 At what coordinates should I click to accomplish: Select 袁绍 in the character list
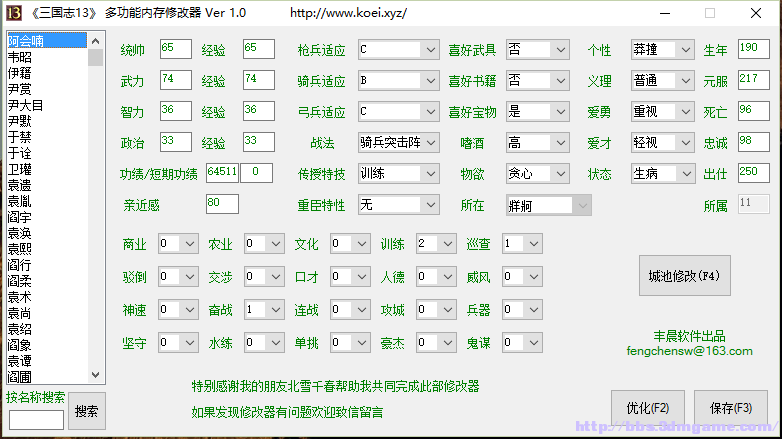pyautogui.click(x=20, y=329)
